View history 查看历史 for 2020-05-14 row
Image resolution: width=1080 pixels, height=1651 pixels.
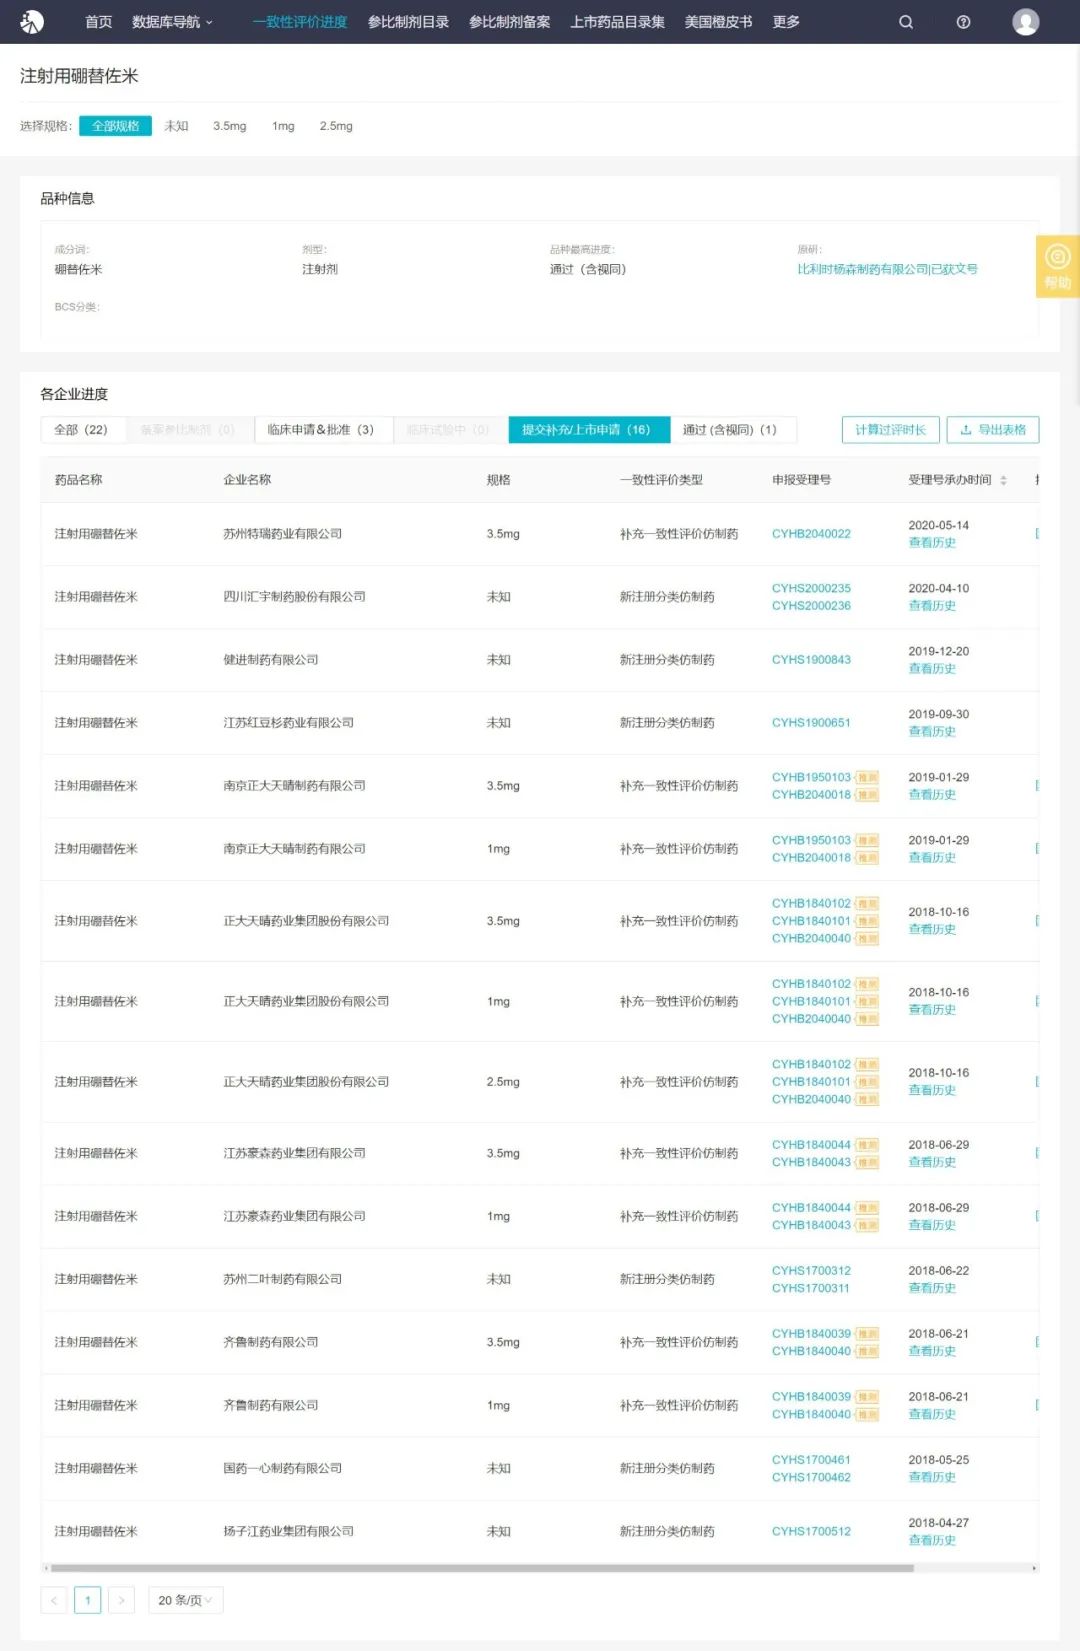point(932,543)
